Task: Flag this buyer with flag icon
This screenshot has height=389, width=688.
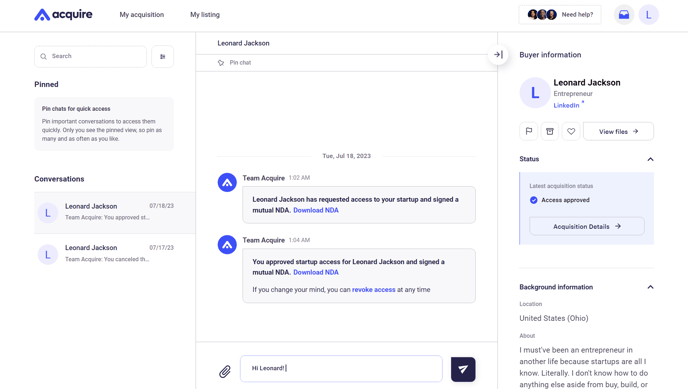Action: pyautogui.click(x=529, y=131)
